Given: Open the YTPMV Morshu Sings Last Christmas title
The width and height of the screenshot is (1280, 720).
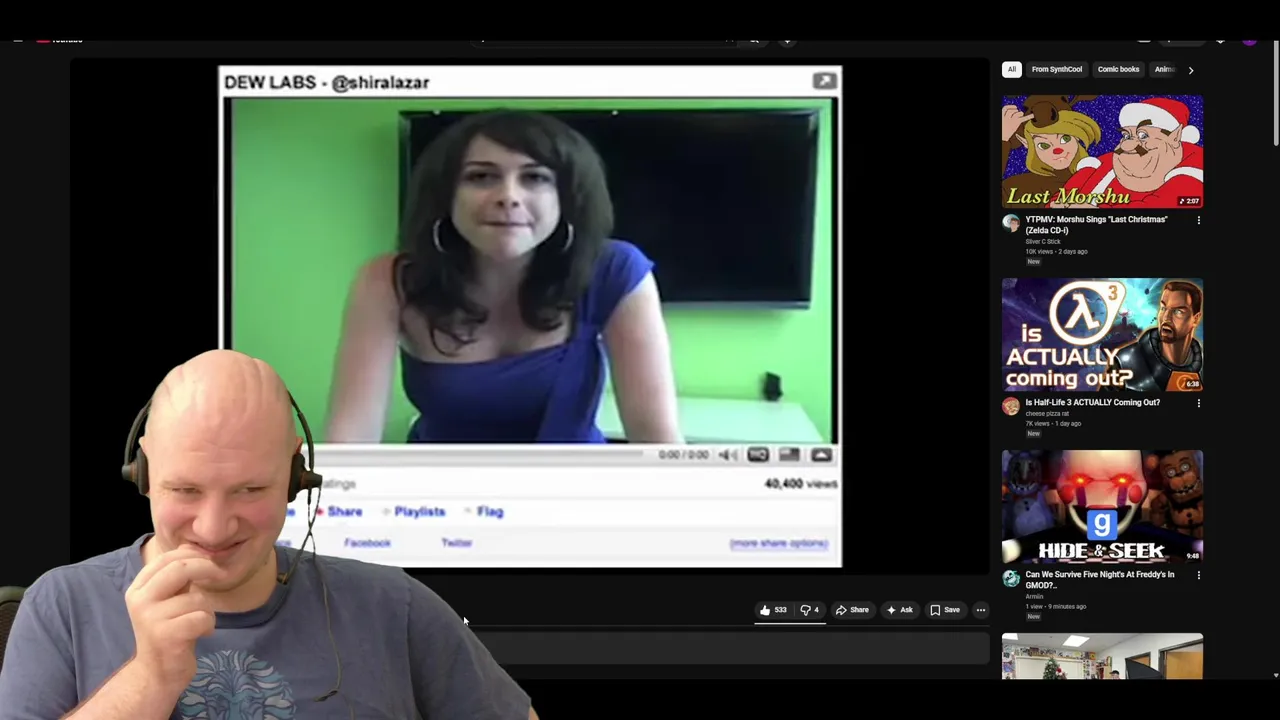Looking at the screenshot, I should click(x=1096, y=225).
